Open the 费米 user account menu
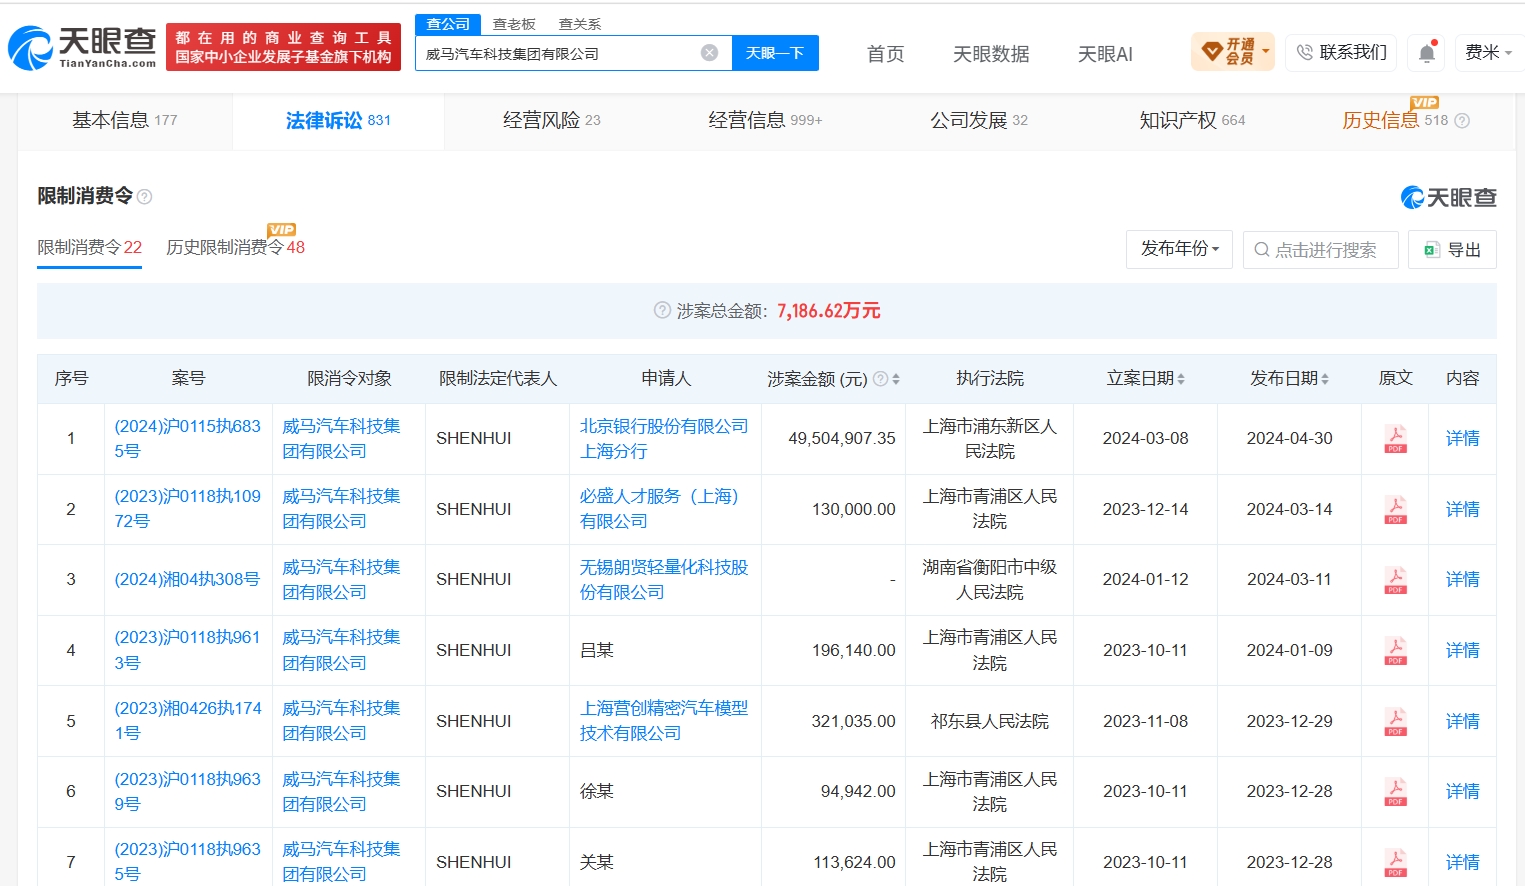1525x886 pixels. (1488, 52)
